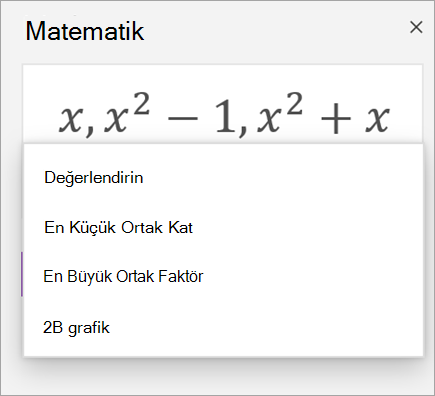Click the minus sign in the equation
The image size is (435, 396).
[183, 118]
